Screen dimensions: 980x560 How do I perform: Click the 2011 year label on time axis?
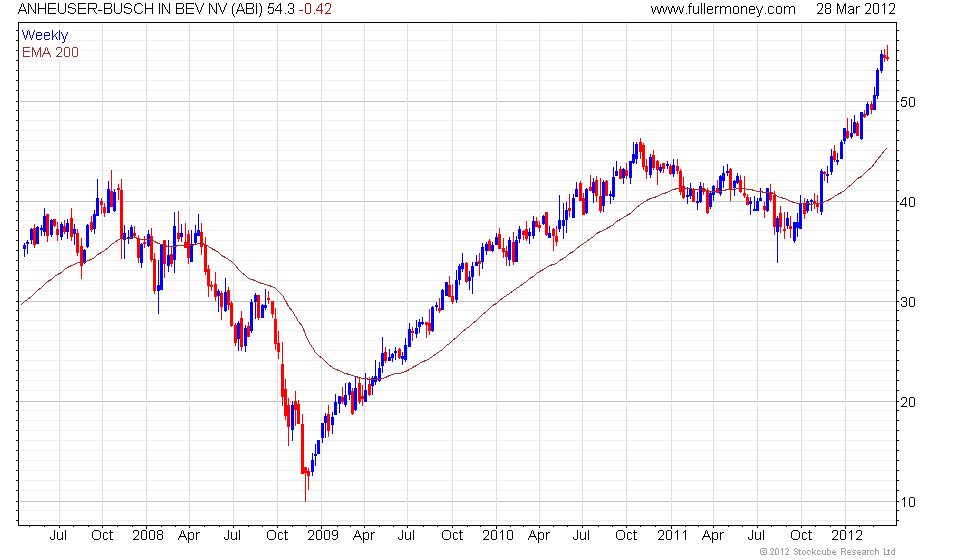pos(672,536)
